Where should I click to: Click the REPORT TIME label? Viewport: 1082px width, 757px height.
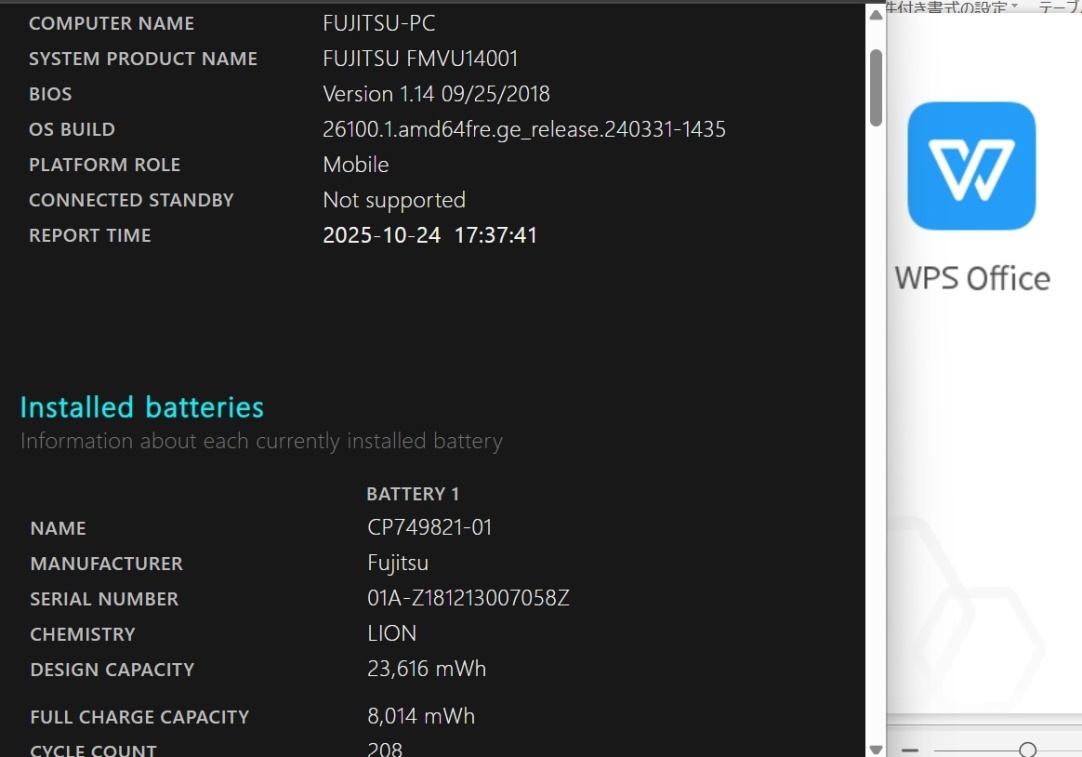point(90,235)
